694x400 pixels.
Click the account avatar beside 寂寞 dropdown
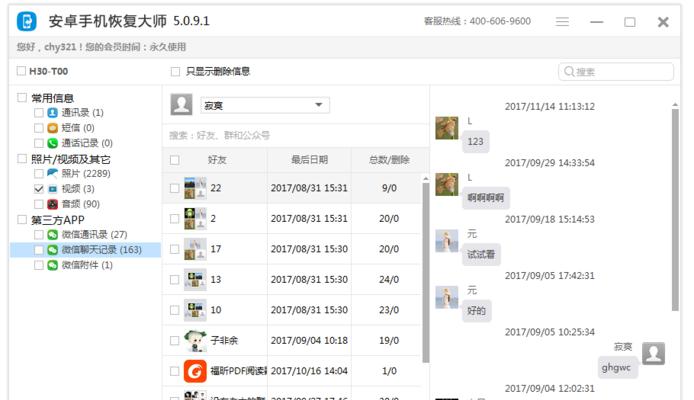pos(181,104)
